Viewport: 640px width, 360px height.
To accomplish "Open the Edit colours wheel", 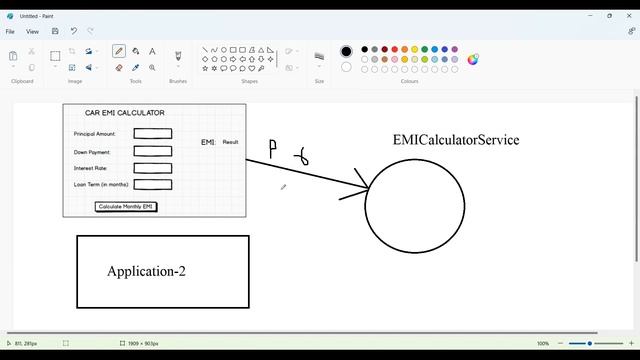I will (x=473, y=60).
